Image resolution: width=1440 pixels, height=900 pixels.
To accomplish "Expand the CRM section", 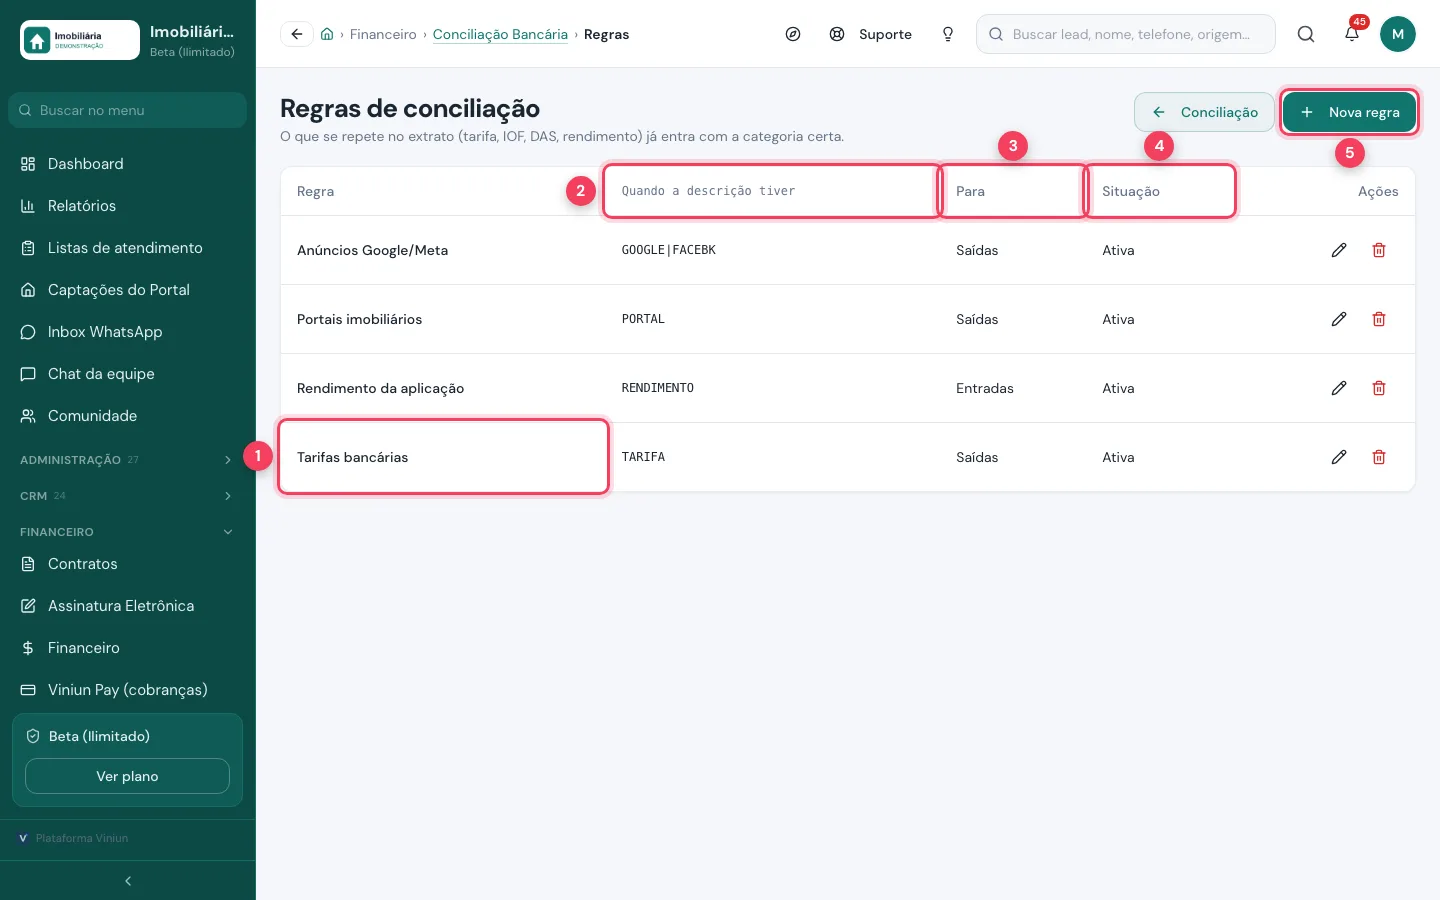I will (x=127, y=496).
